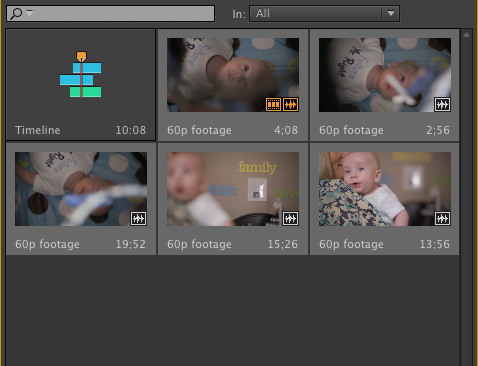
Task: Click the 60p footage label of 15;26 clip
Action: pos(199,244)
